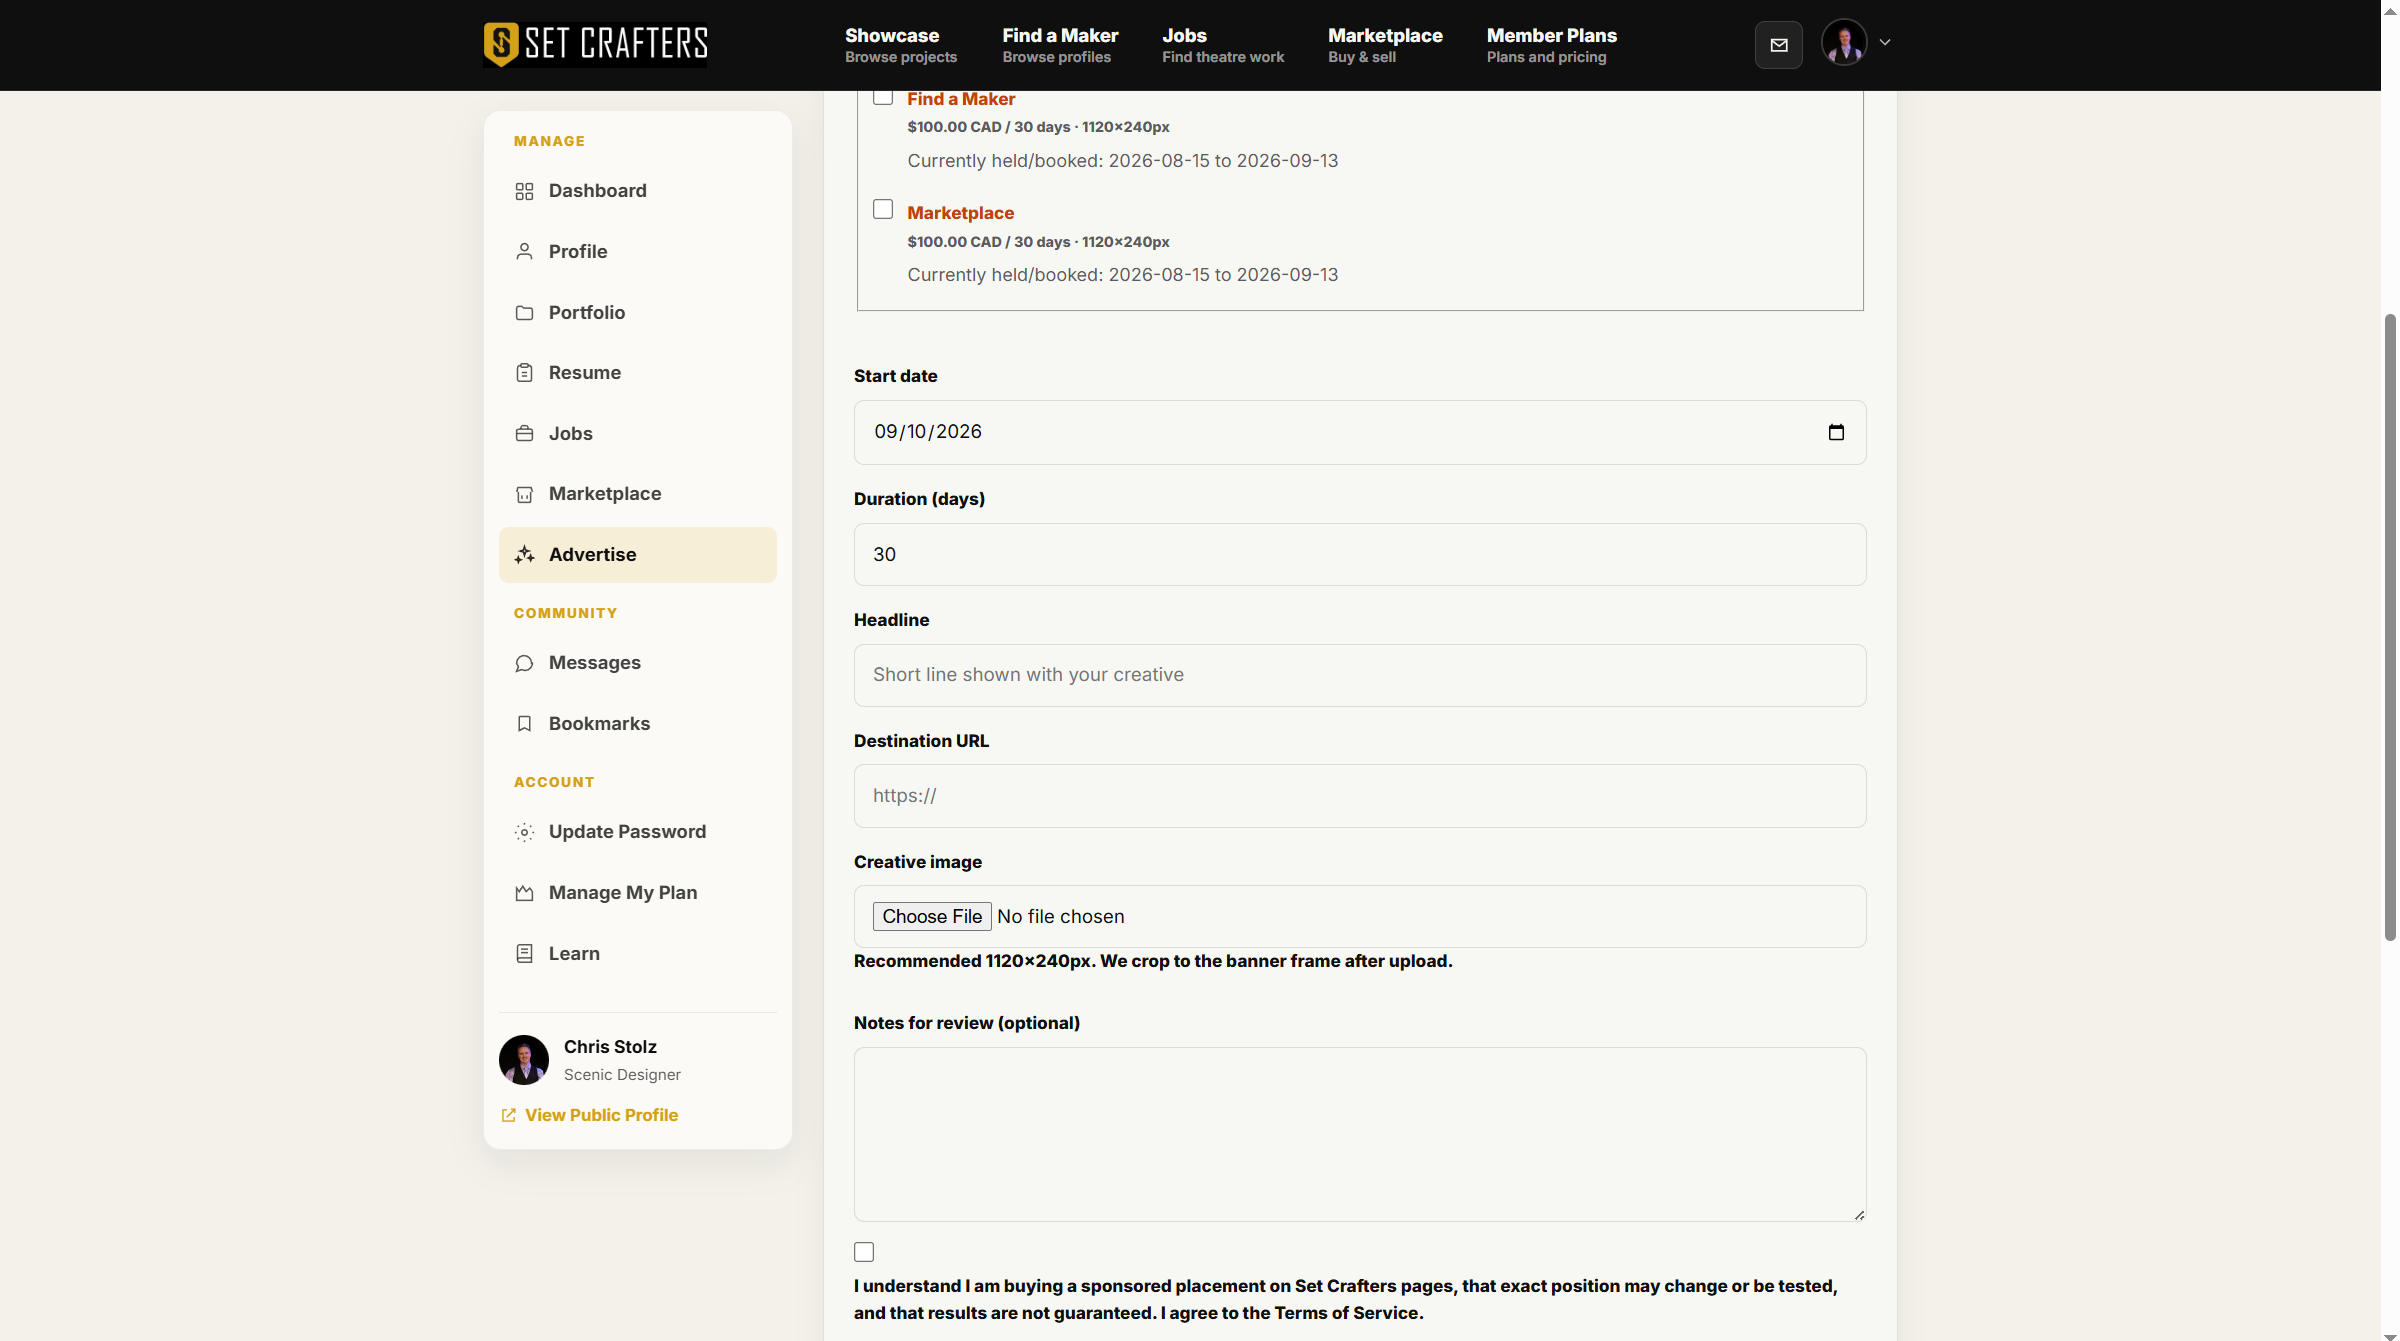The height and width of the screenshot is (1341, 2400).
Task: Click the Set Crafters logo
Action: tap(595, 44)
